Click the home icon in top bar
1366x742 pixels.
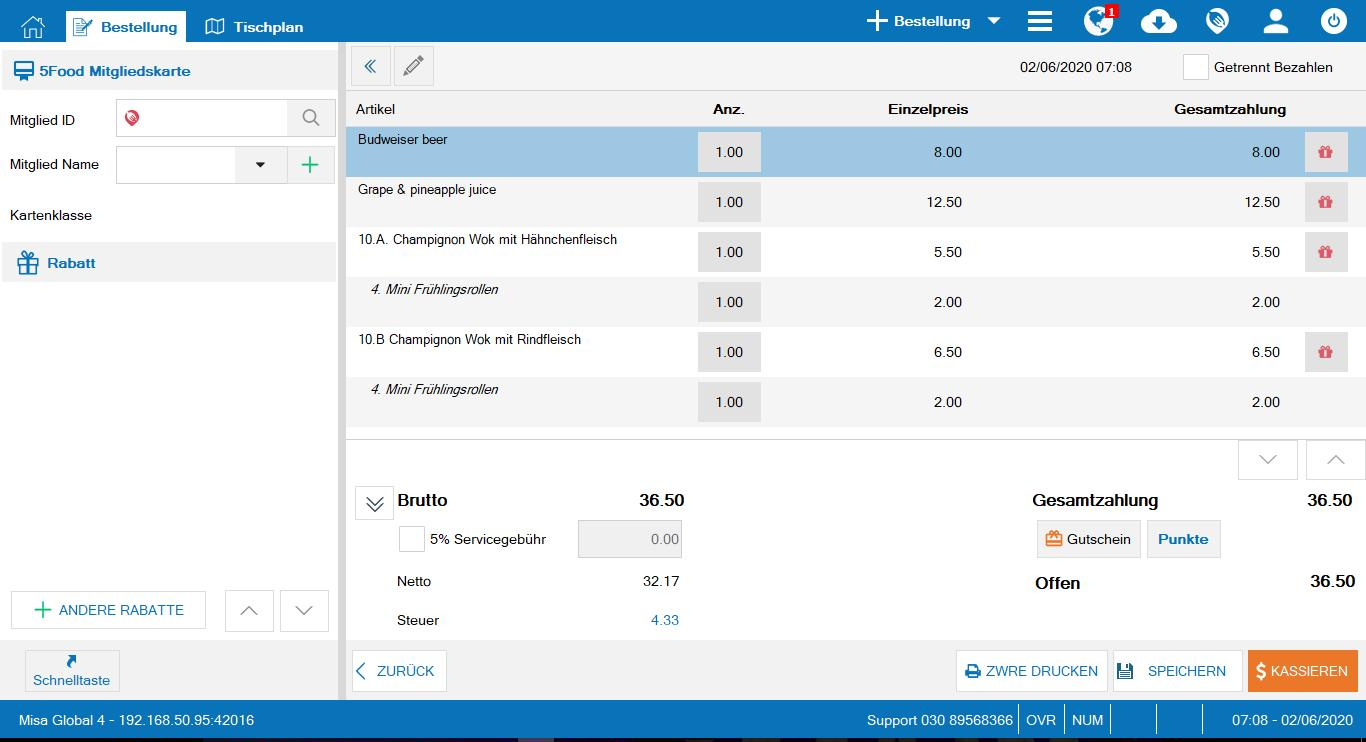[33, 26]
